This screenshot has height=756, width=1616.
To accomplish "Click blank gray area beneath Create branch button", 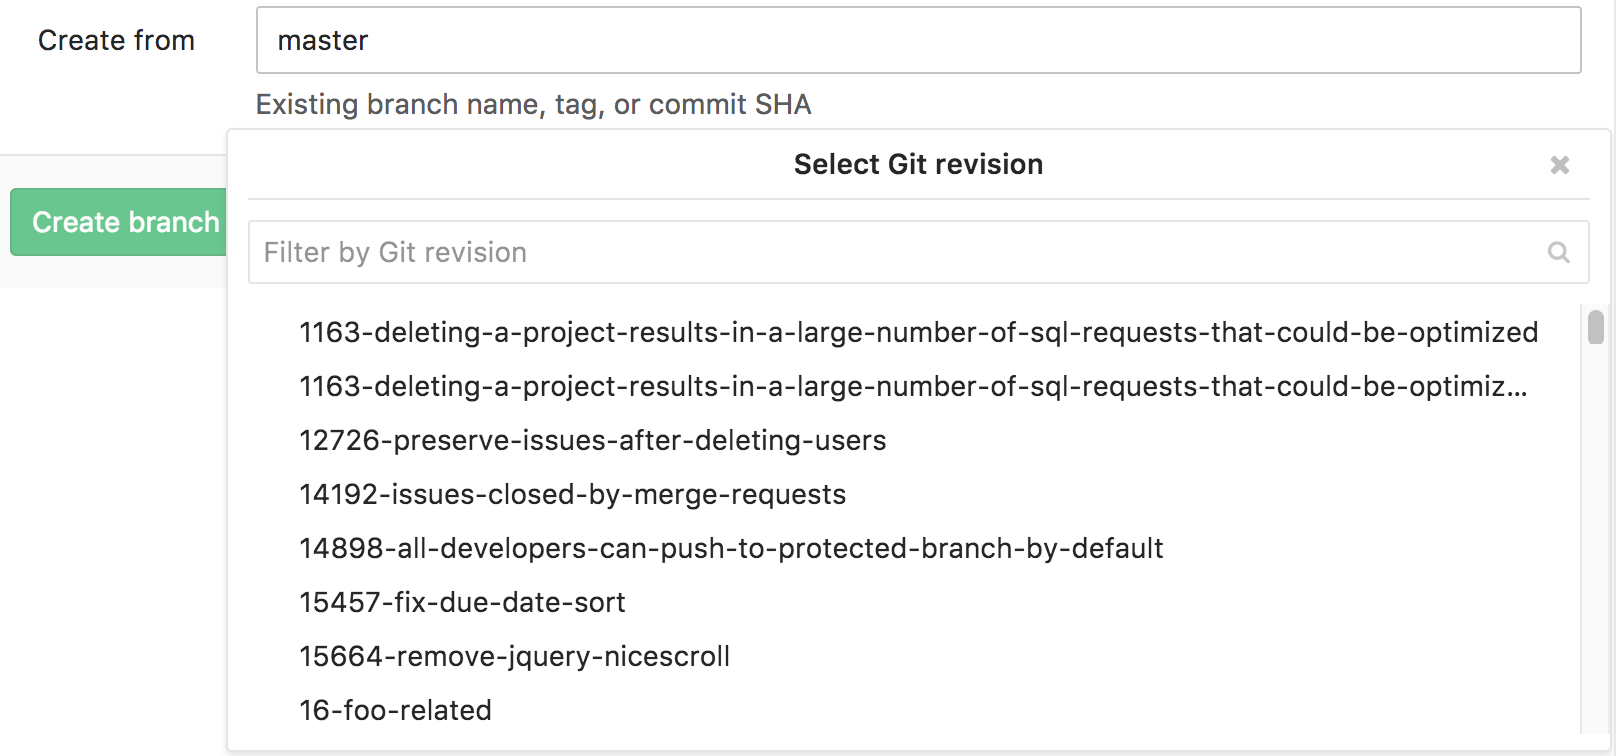I will click(x=110, y=274).
